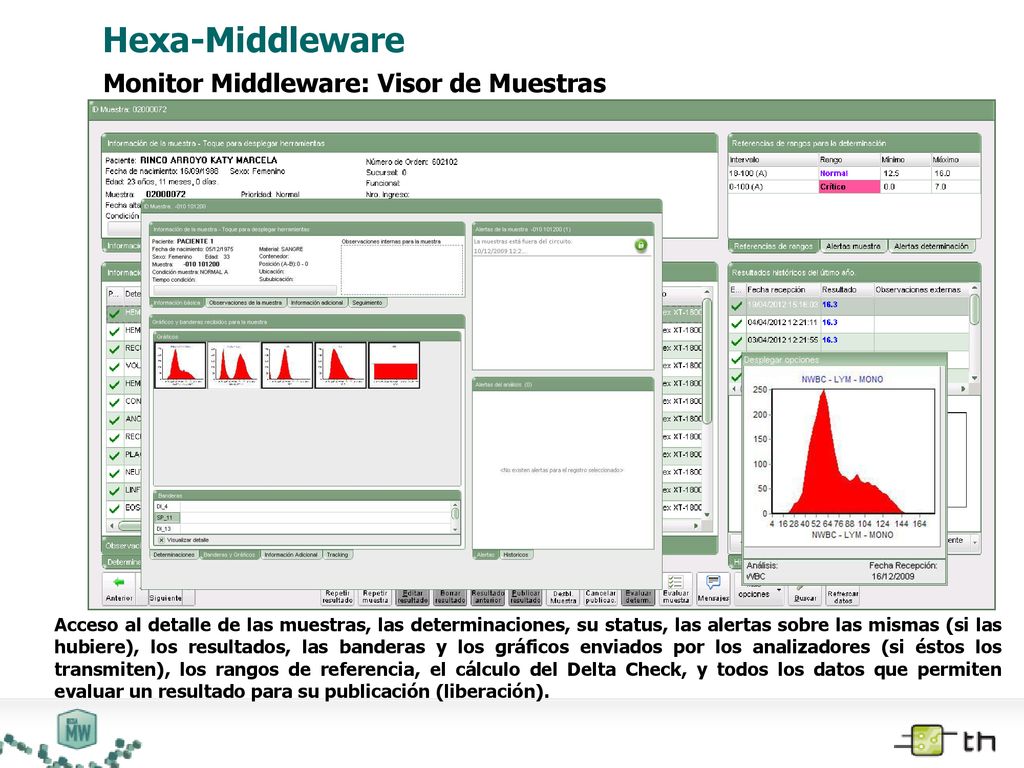Select the DI_13 row in Banderas
Image resolution: width=1024 pixels, height=768 pixels.
click(304, 528)
